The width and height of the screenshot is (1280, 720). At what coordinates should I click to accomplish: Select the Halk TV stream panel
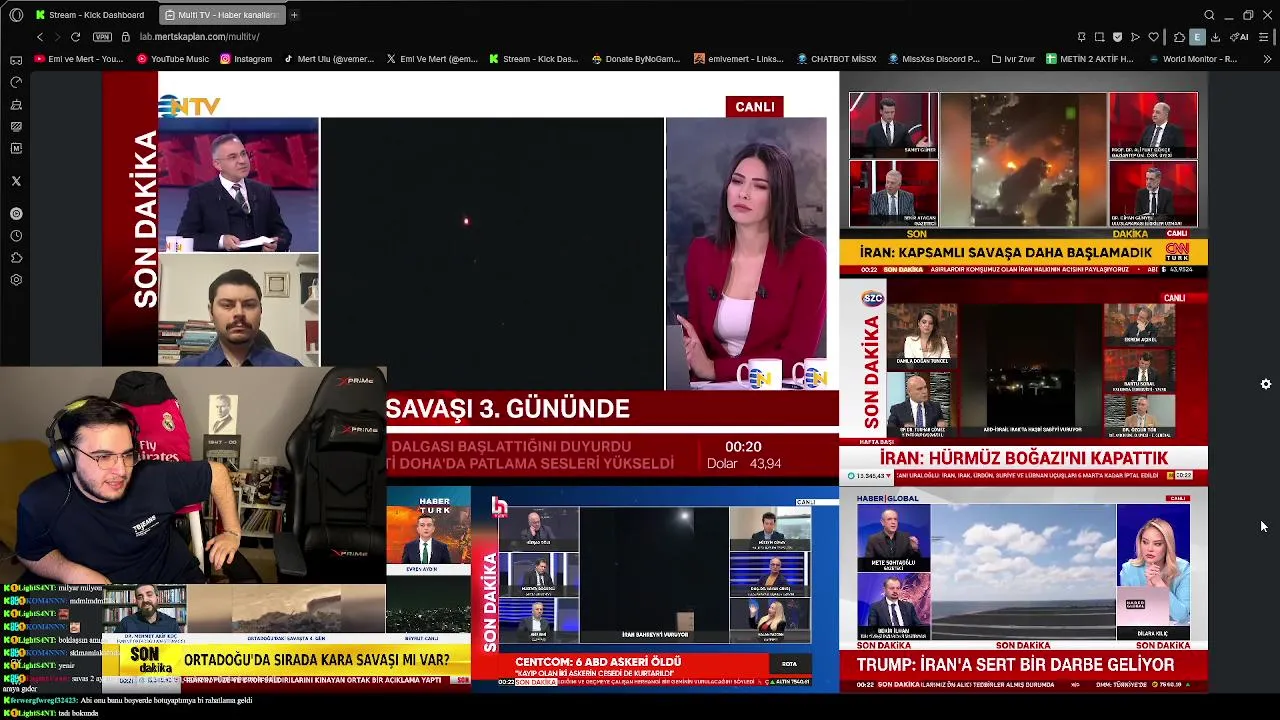point(655,588)
